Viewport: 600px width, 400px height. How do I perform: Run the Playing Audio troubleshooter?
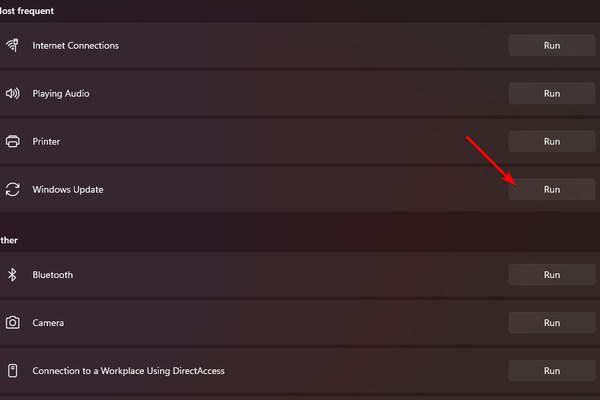(x=551, y=93)
